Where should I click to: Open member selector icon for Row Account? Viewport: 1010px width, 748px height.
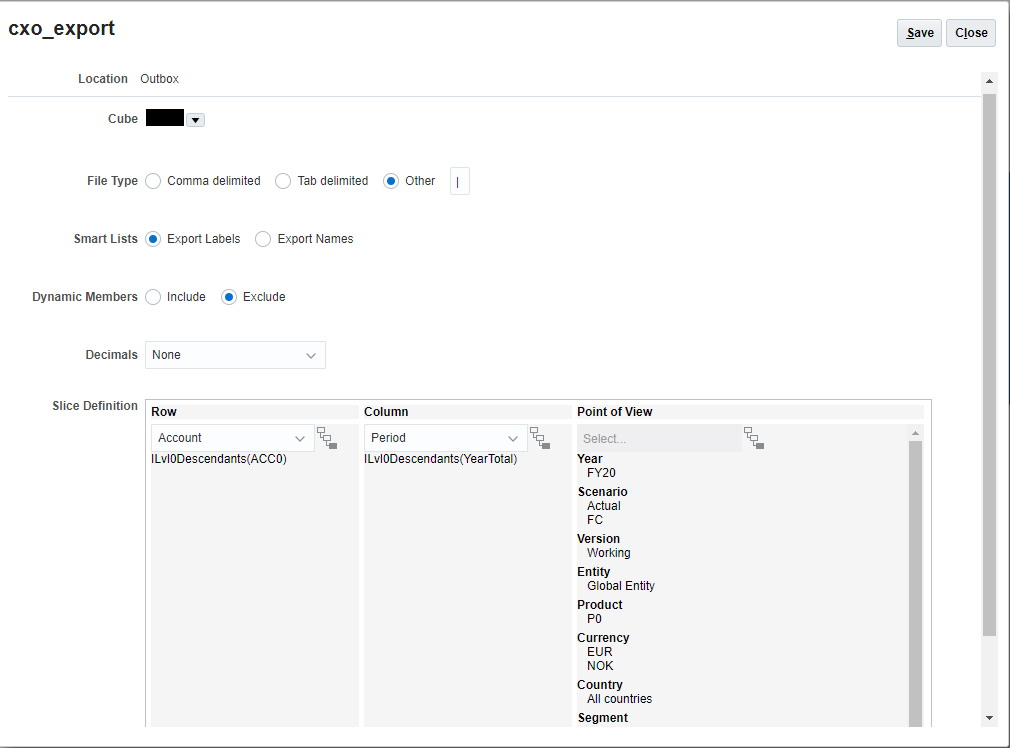pyautogui.click(x=327, y=438)
